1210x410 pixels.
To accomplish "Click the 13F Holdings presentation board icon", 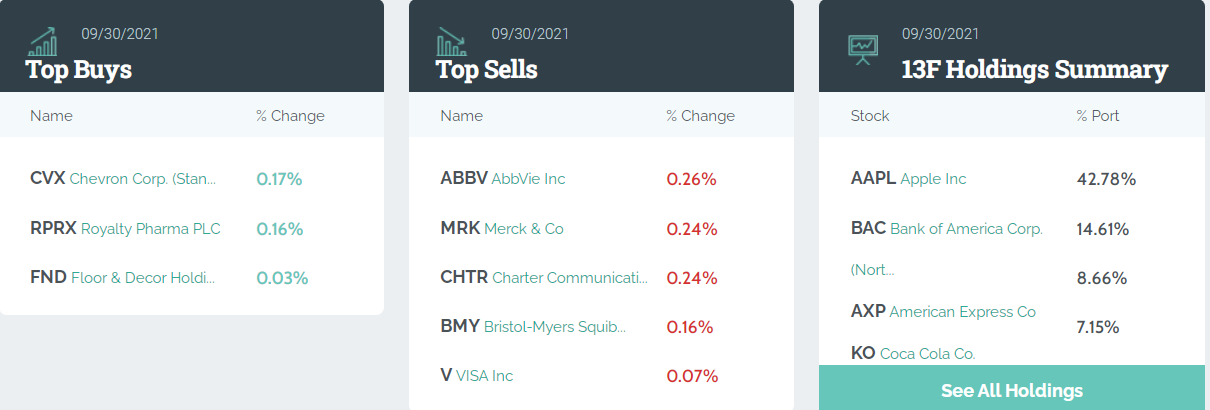I will (862, 47).
